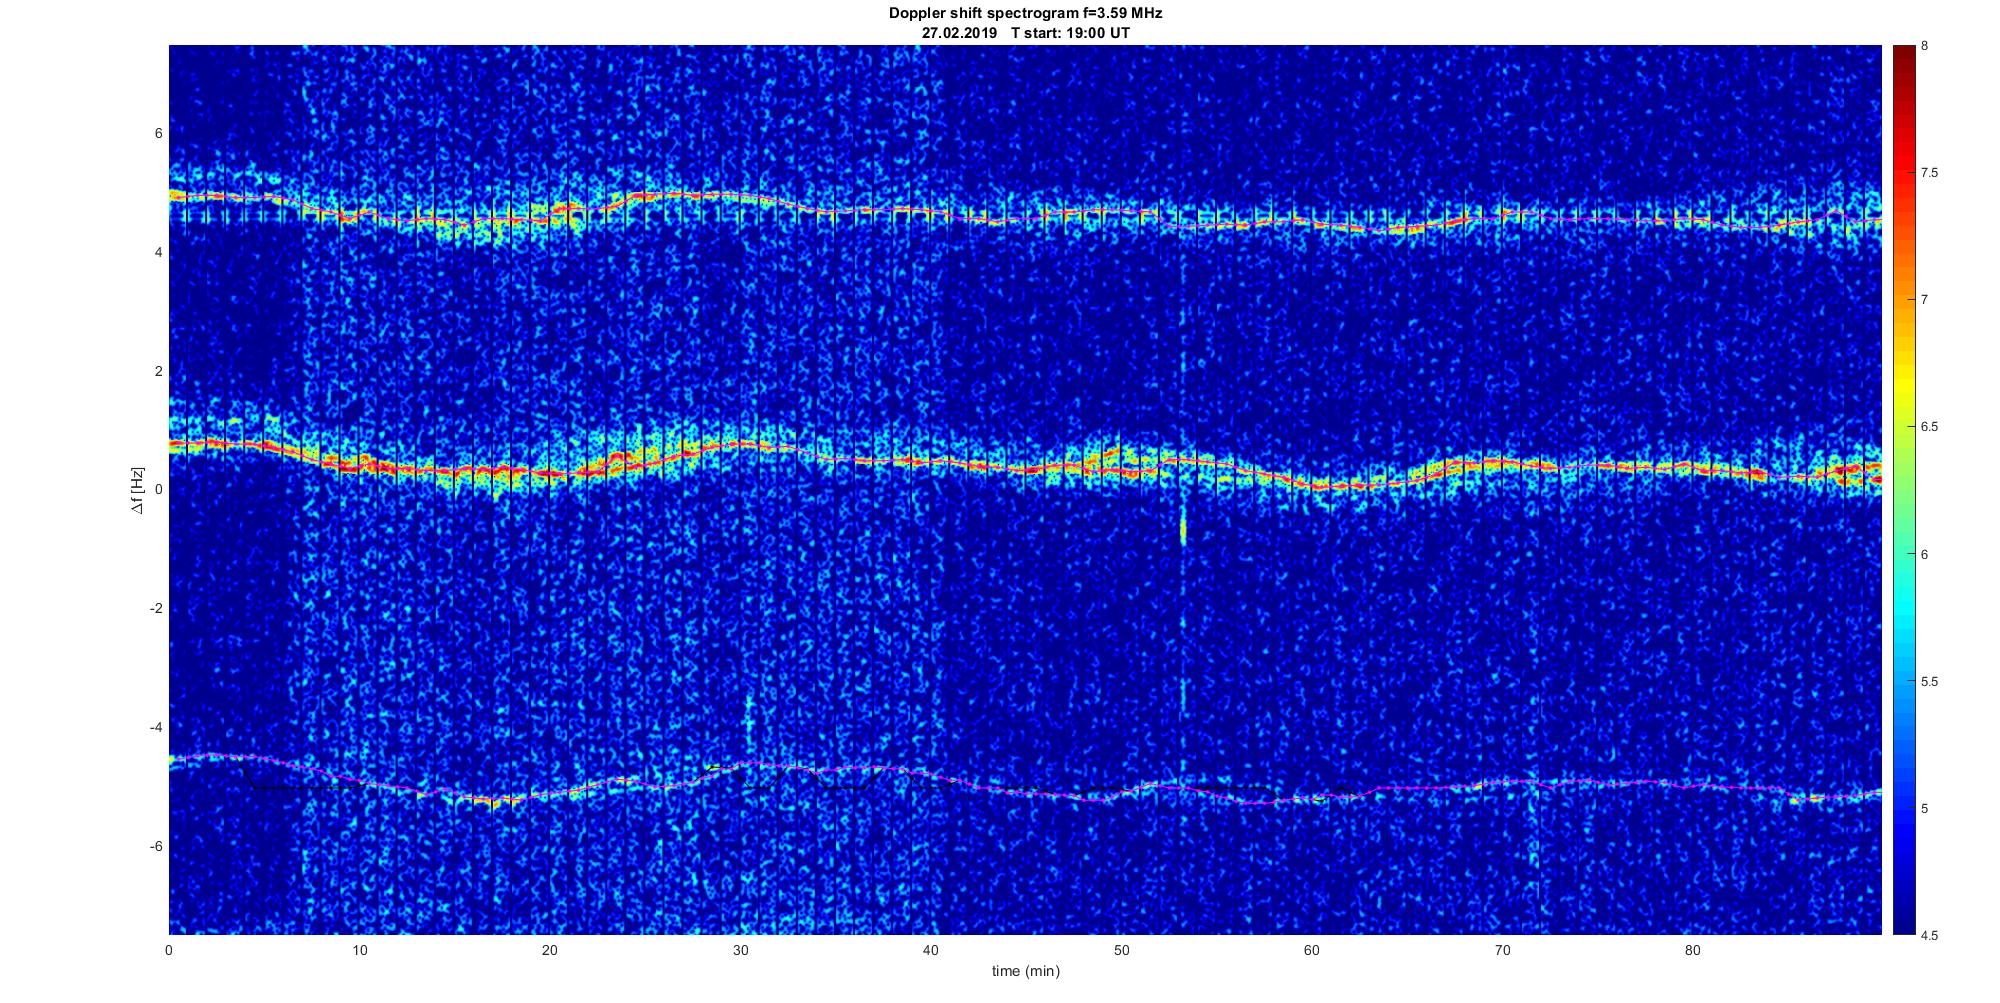This screenshot has height=1003, width=2000.
Task: Click x-axis tick label '10'
Action: (x=359, y=950)
